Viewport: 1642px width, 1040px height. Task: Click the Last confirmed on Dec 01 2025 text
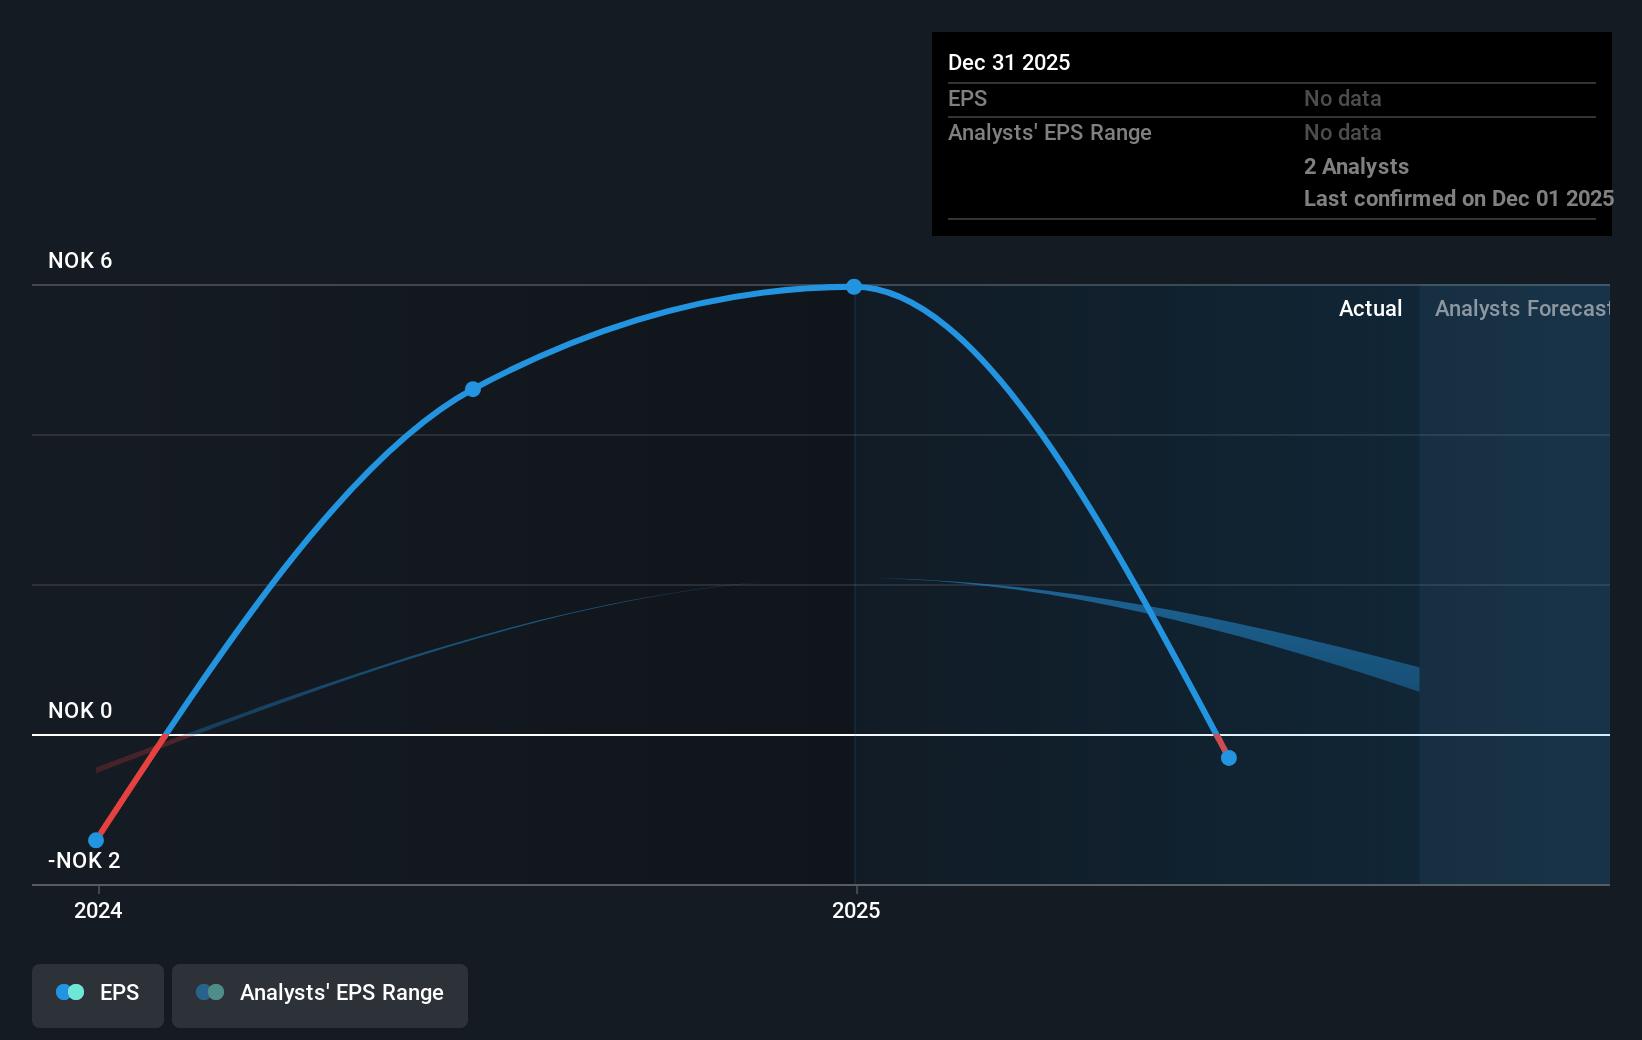point(1458,199)
